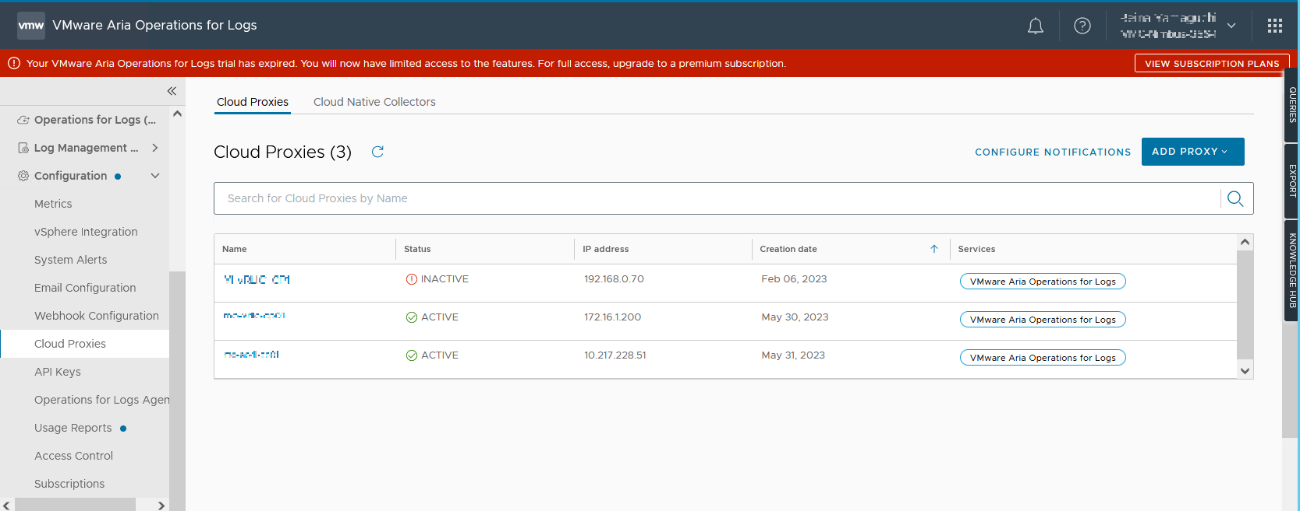This screenshot has width=1300, height=511.
Task: Click the Configuration gear icon
Action: click(x=23, y=176)
